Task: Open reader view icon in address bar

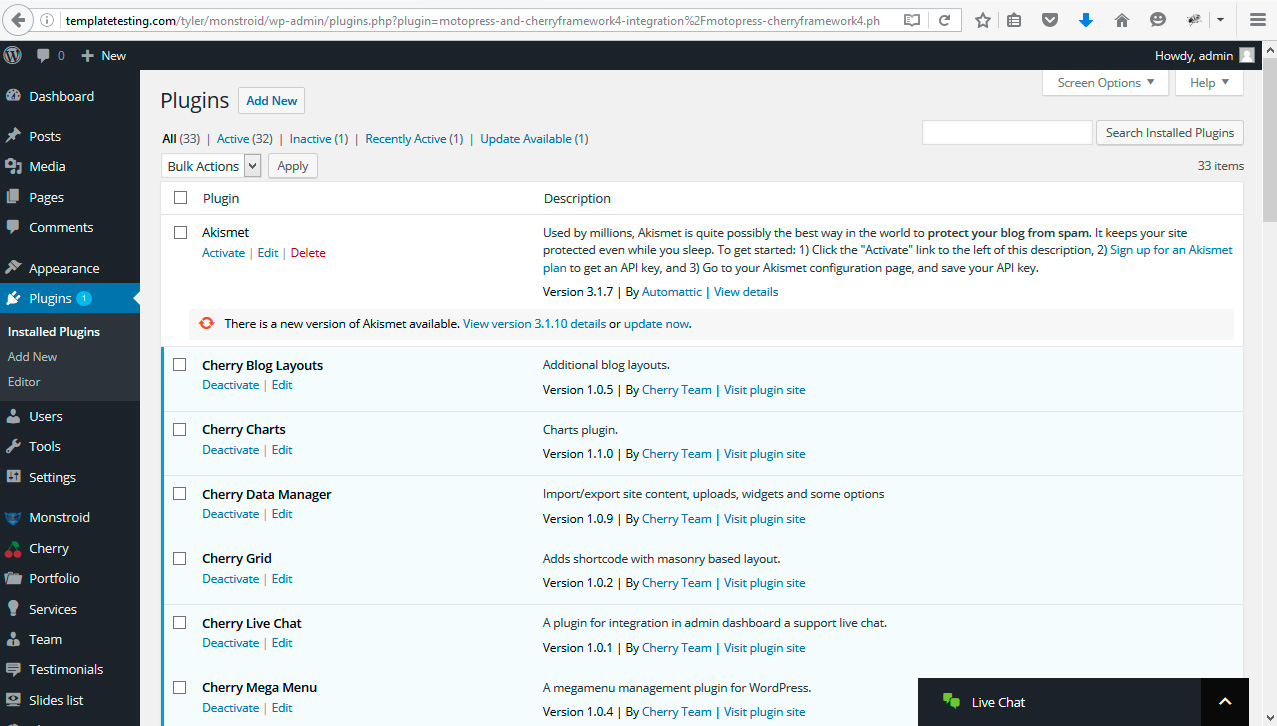Action: coord(912,20)
